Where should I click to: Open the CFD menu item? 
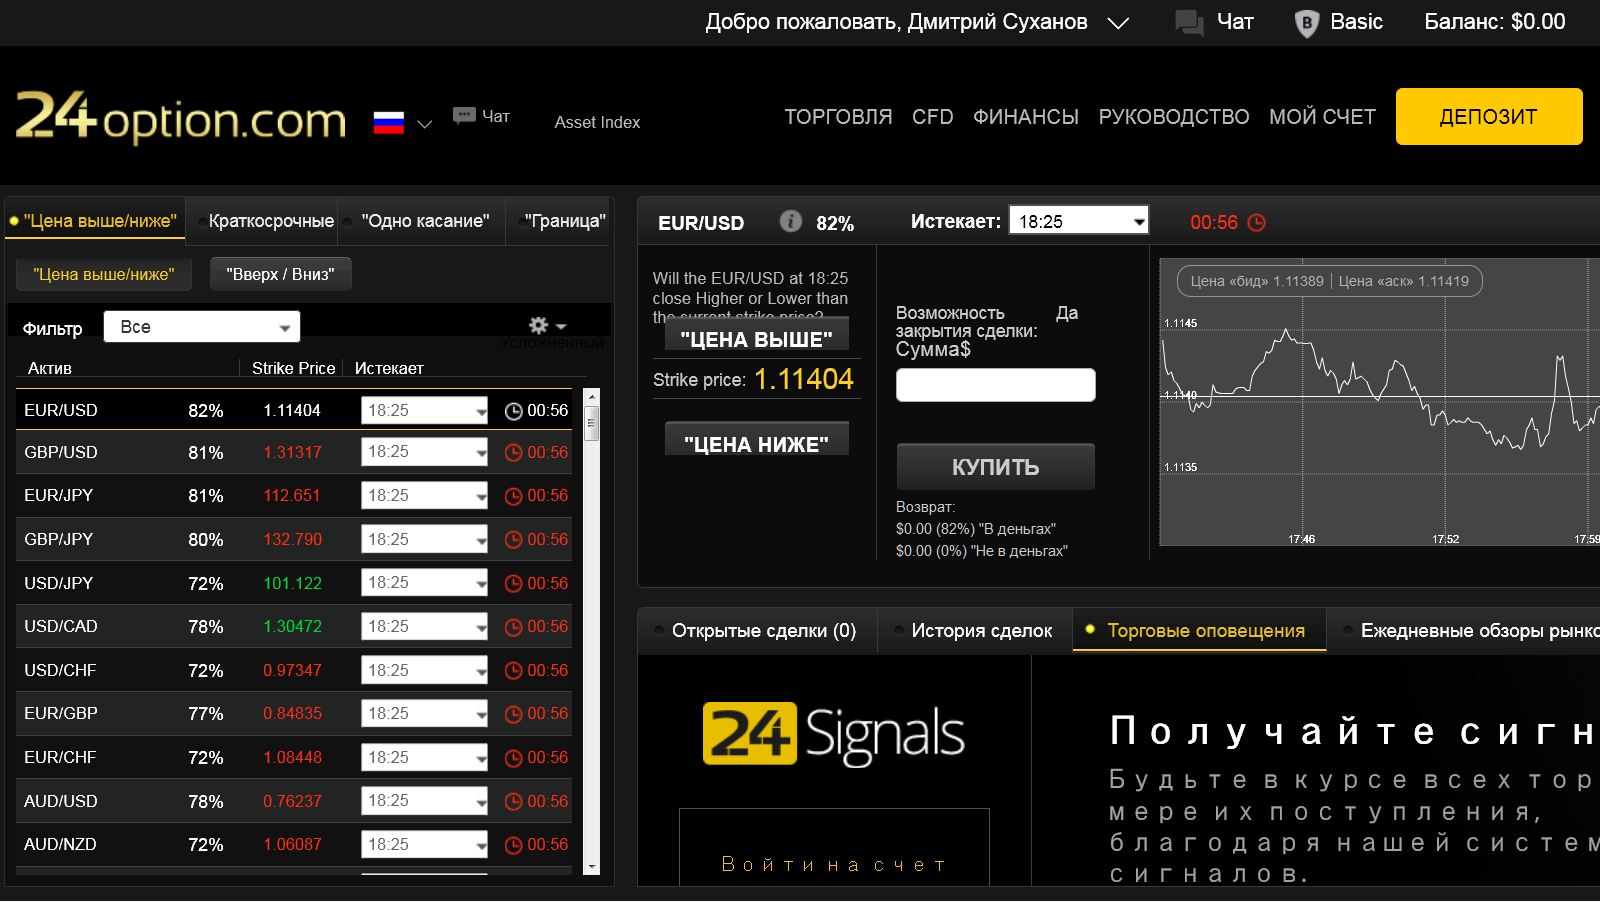tap(932, 117)
